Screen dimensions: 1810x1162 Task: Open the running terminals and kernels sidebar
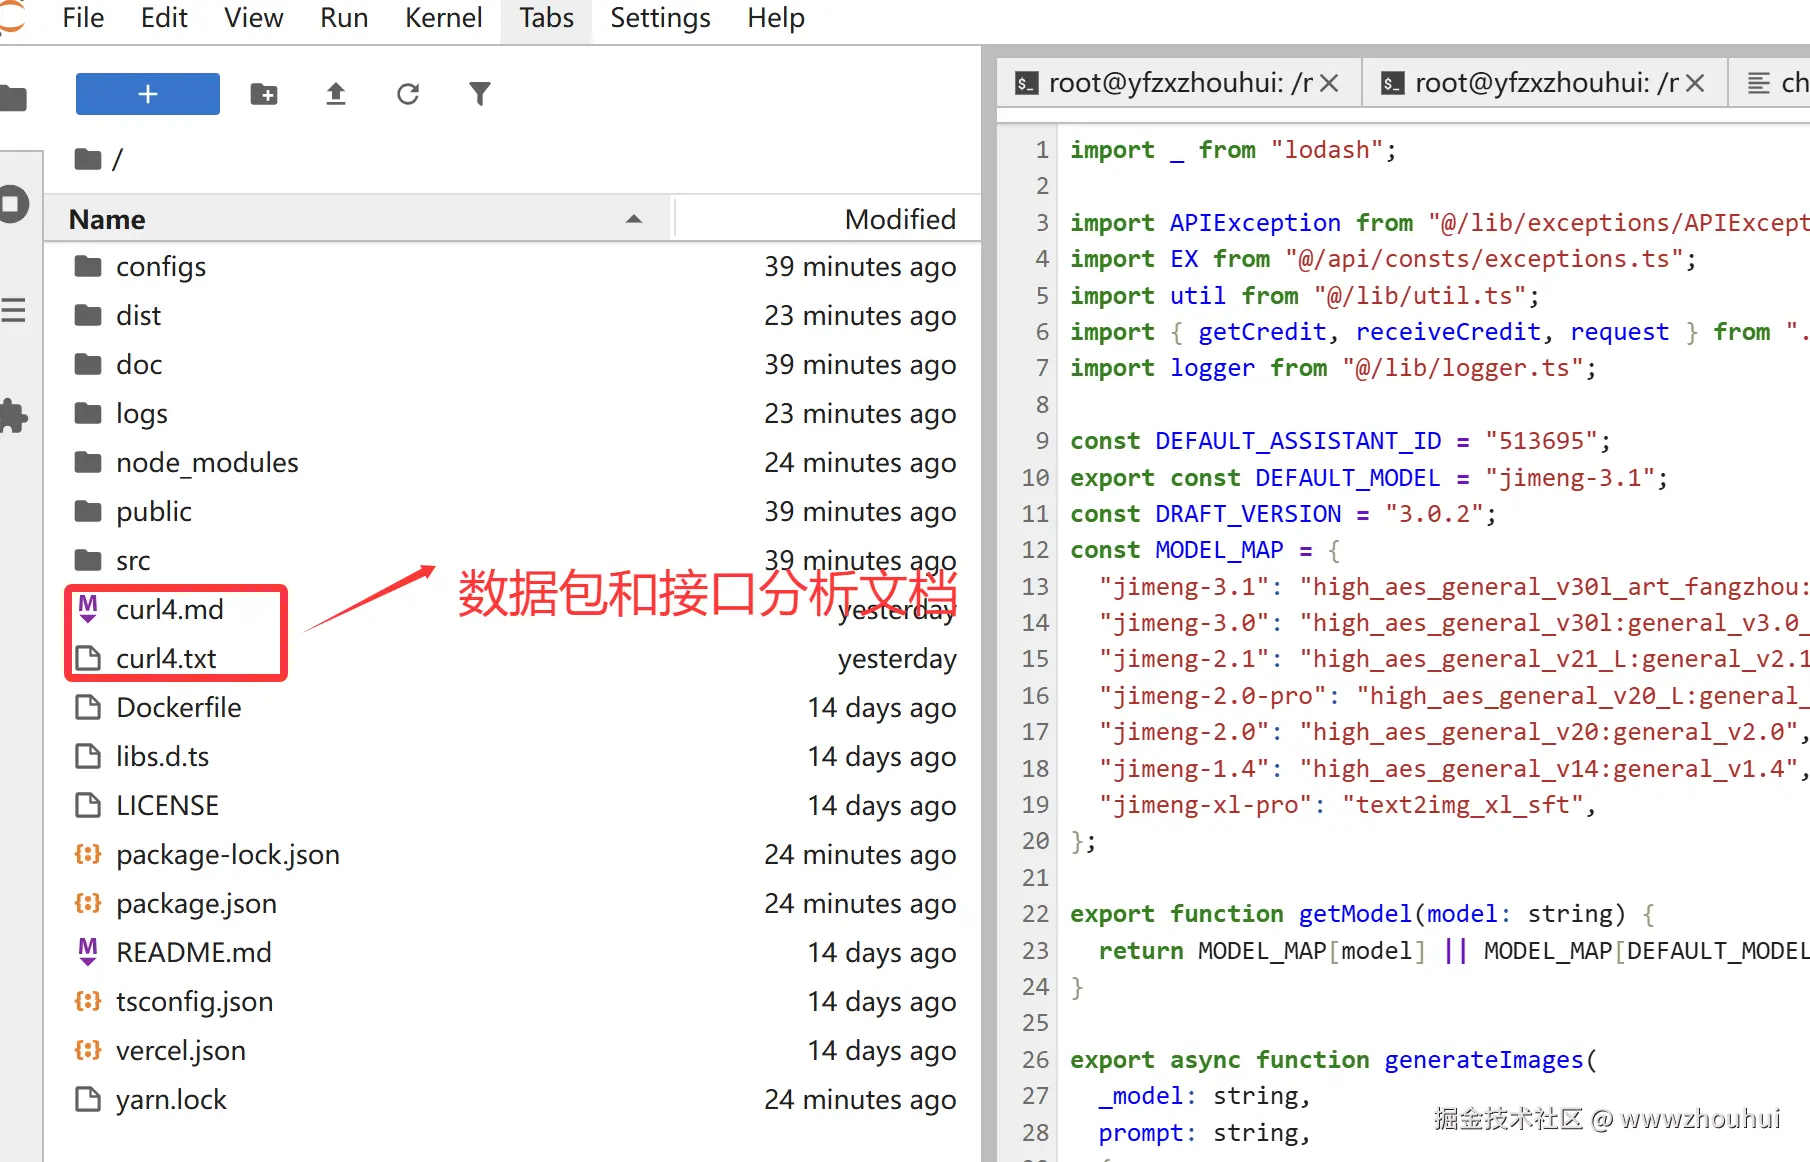(x=13, y=204)
